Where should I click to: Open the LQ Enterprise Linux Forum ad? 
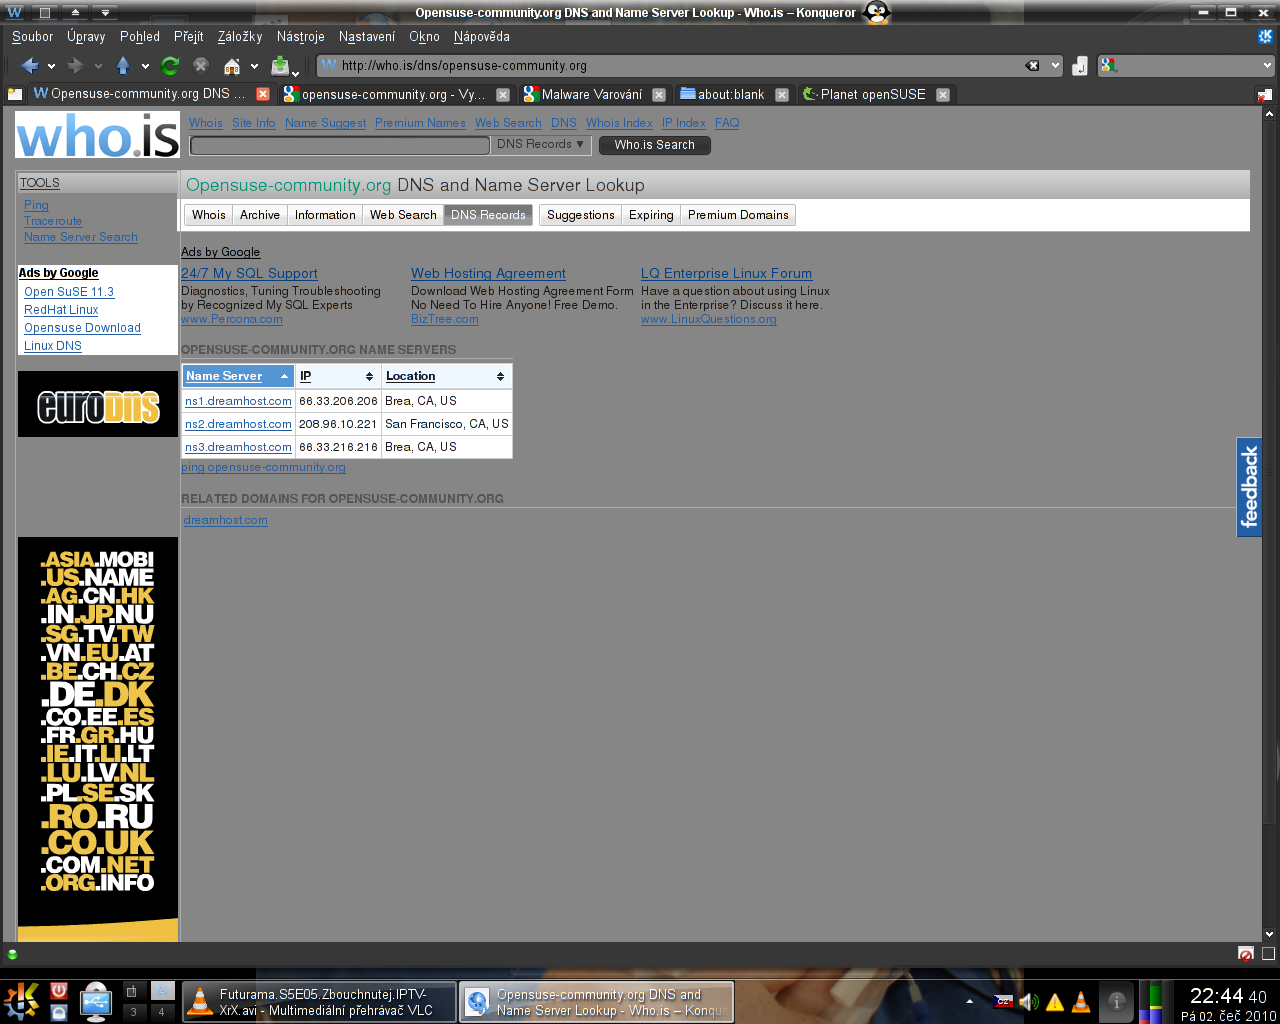tap(726, 273)
